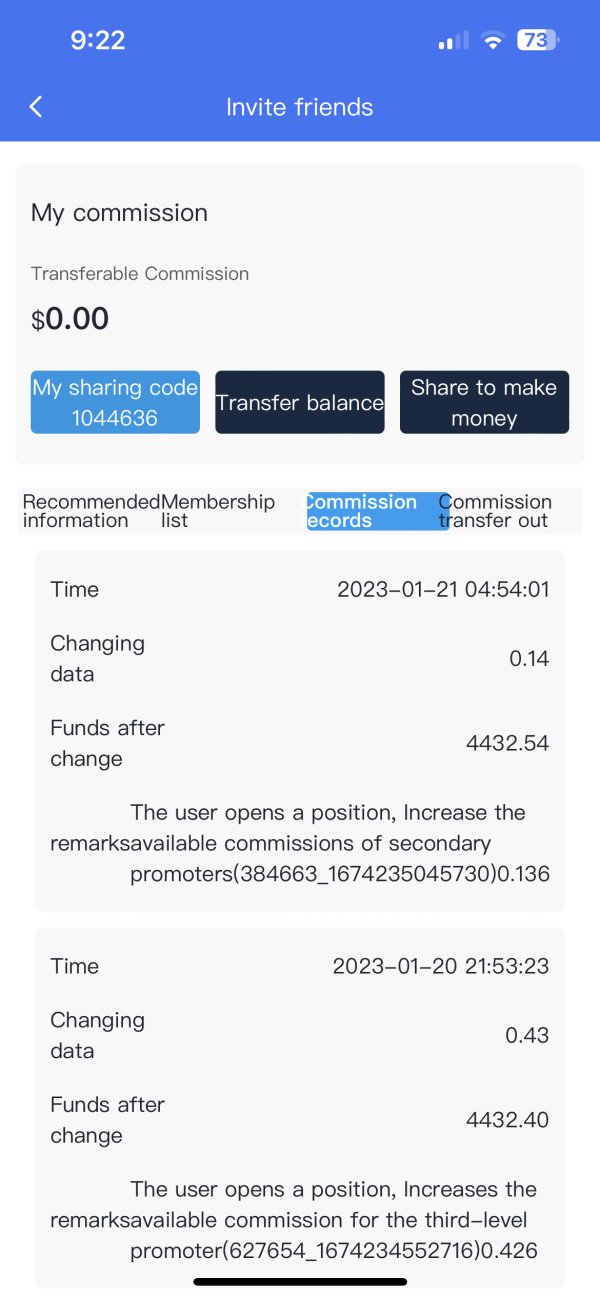This screenshot has height=1298, width=600.
Task: Tap the Invite friends page title
Action: (300, 107)
